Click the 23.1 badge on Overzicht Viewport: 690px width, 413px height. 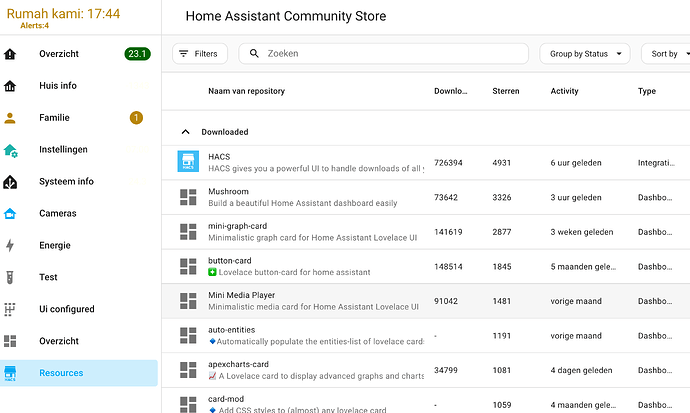tap(137, 54)
